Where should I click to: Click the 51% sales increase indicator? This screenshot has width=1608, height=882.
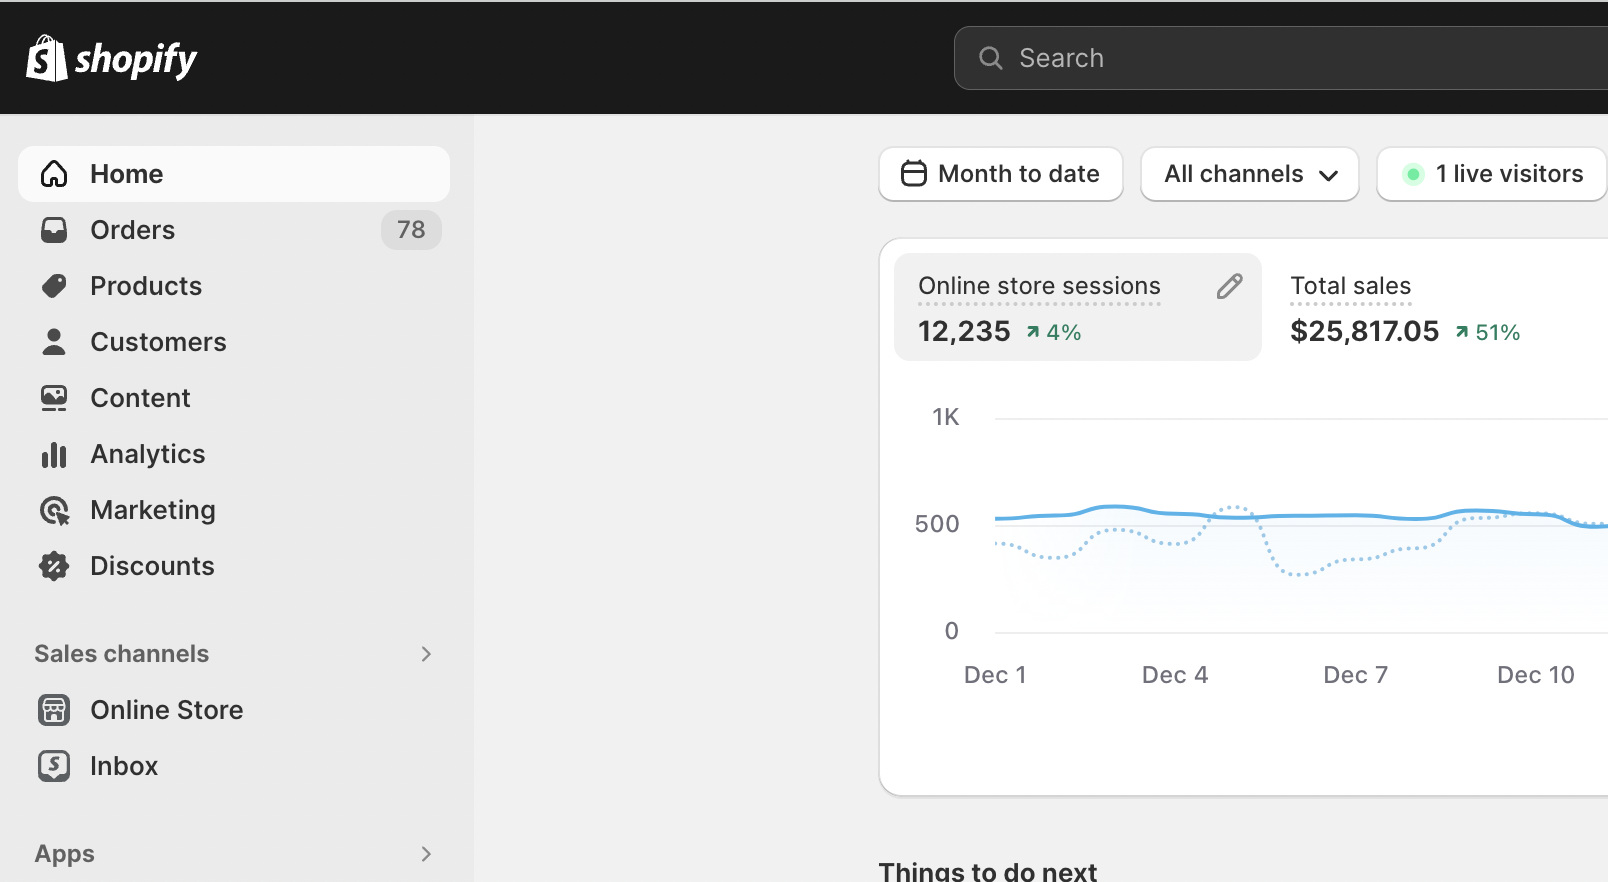pos(1488,332)
